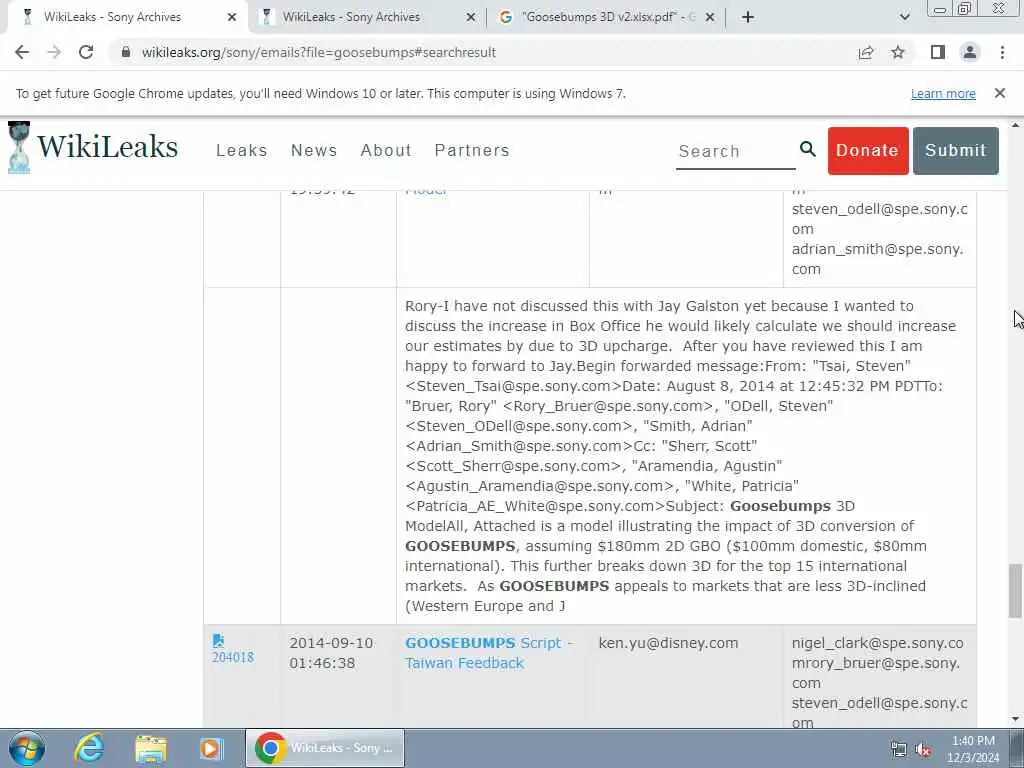1024x768 pixels.
Task: Open the Windows Start menu
Action: click(x=27, y=748)
